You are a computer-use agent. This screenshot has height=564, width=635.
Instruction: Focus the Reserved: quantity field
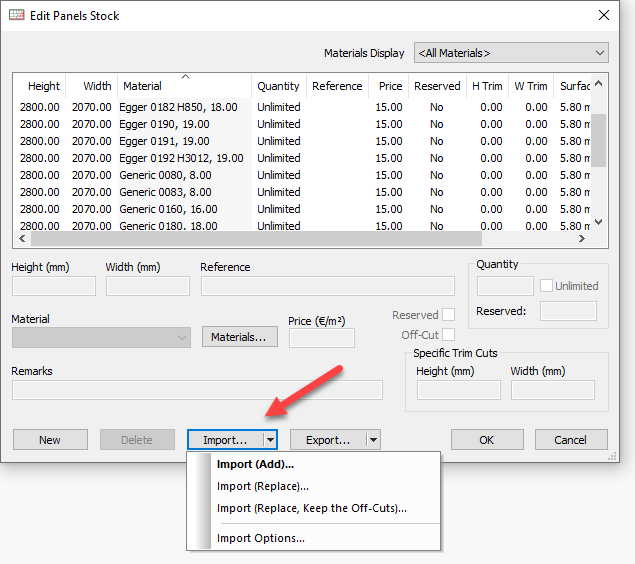coord(568,311)
